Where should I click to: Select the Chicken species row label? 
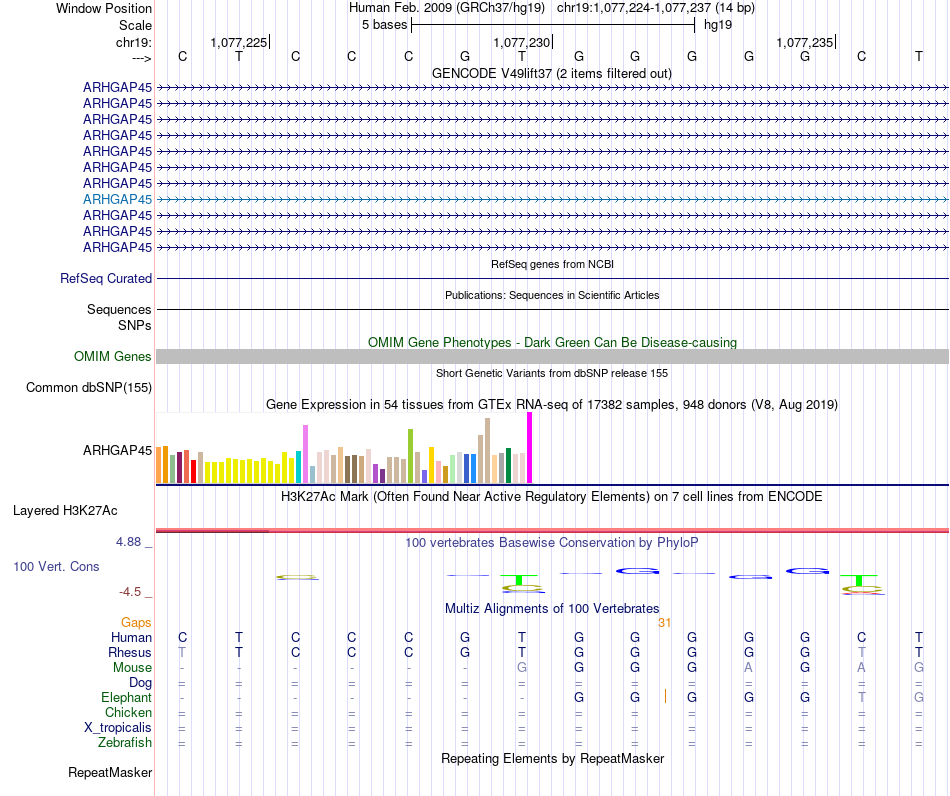(128, 712)
